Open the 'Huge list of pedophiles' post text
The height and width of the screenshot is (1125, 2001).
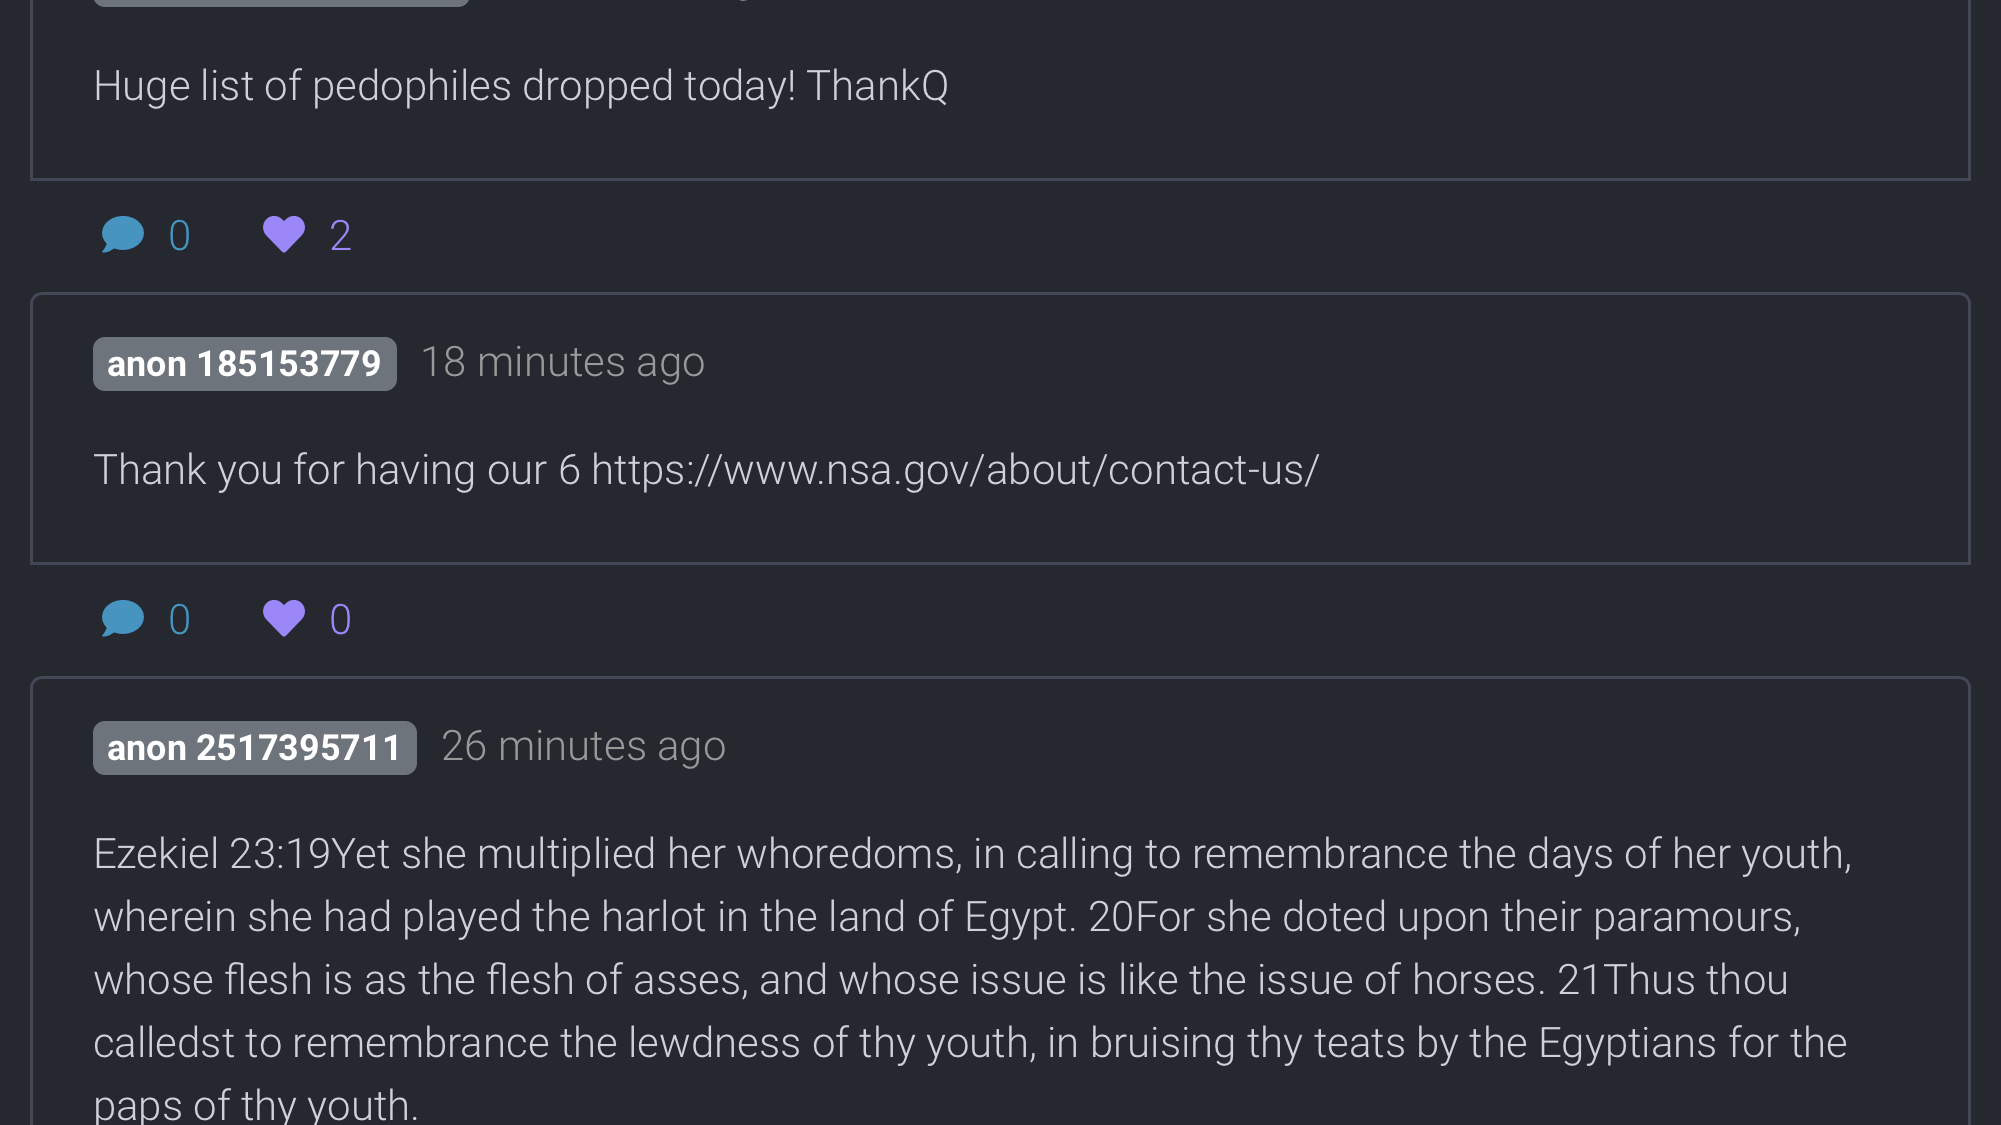(521, 86)
